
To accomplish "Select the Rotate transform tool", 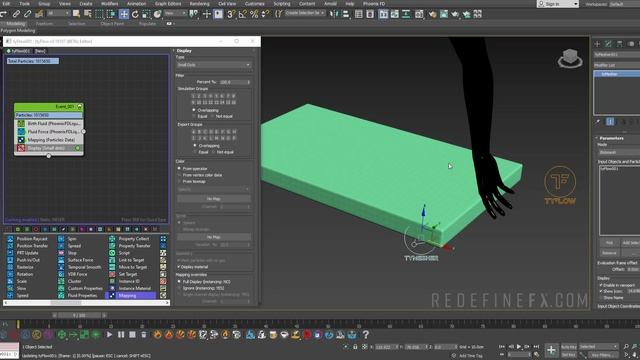I will point(135,14).
